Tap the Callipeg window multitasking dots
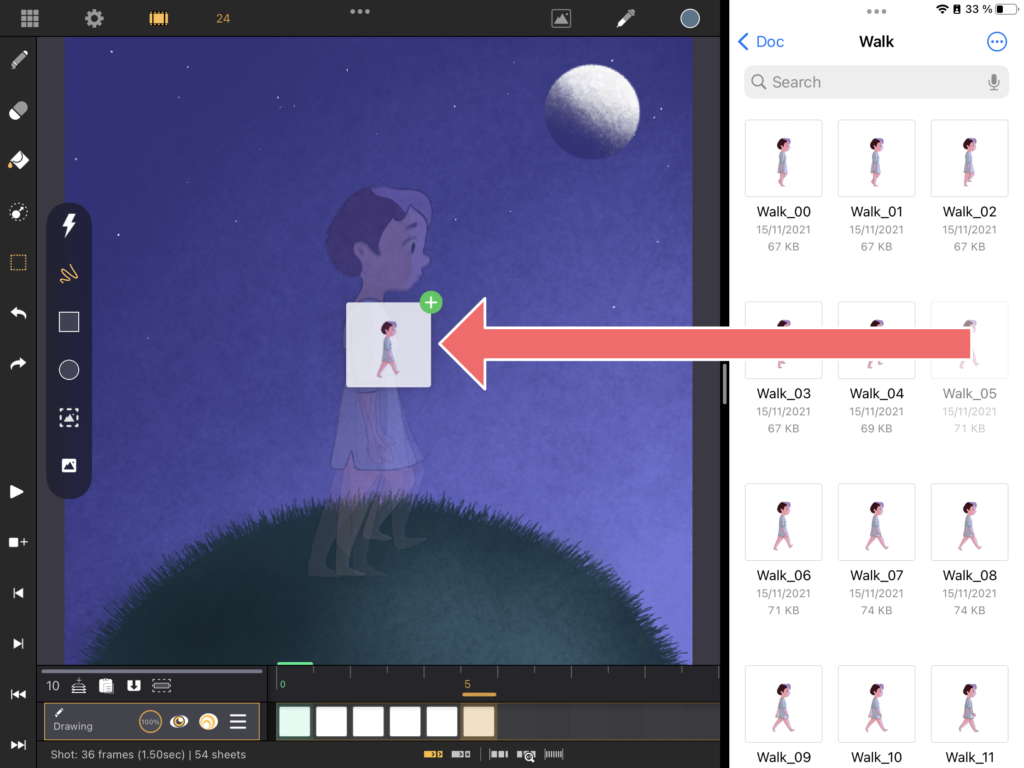 (360, 11)
